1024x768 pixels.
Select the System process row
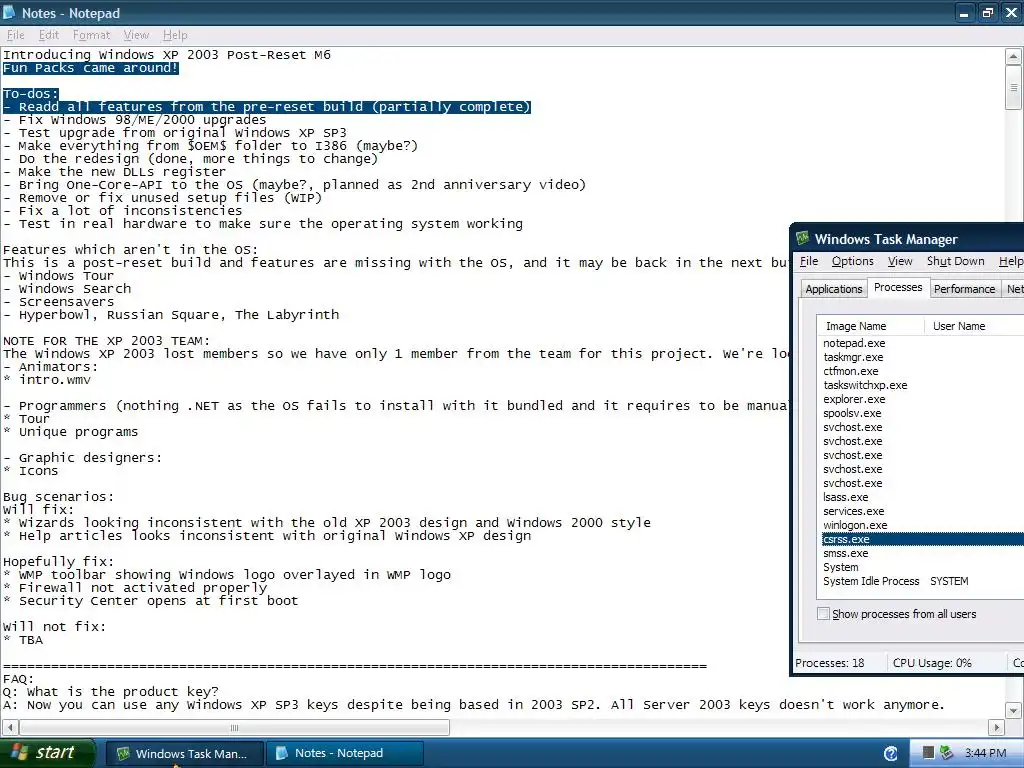pyautogui.click(x=840, y=568)
